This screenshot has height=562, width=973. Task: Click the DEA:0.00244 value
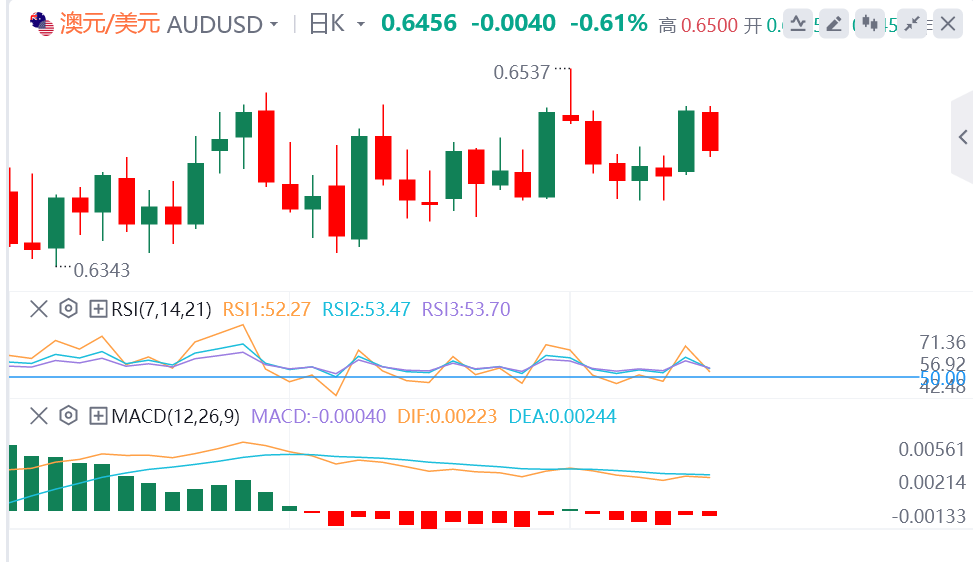coord(562,416)
